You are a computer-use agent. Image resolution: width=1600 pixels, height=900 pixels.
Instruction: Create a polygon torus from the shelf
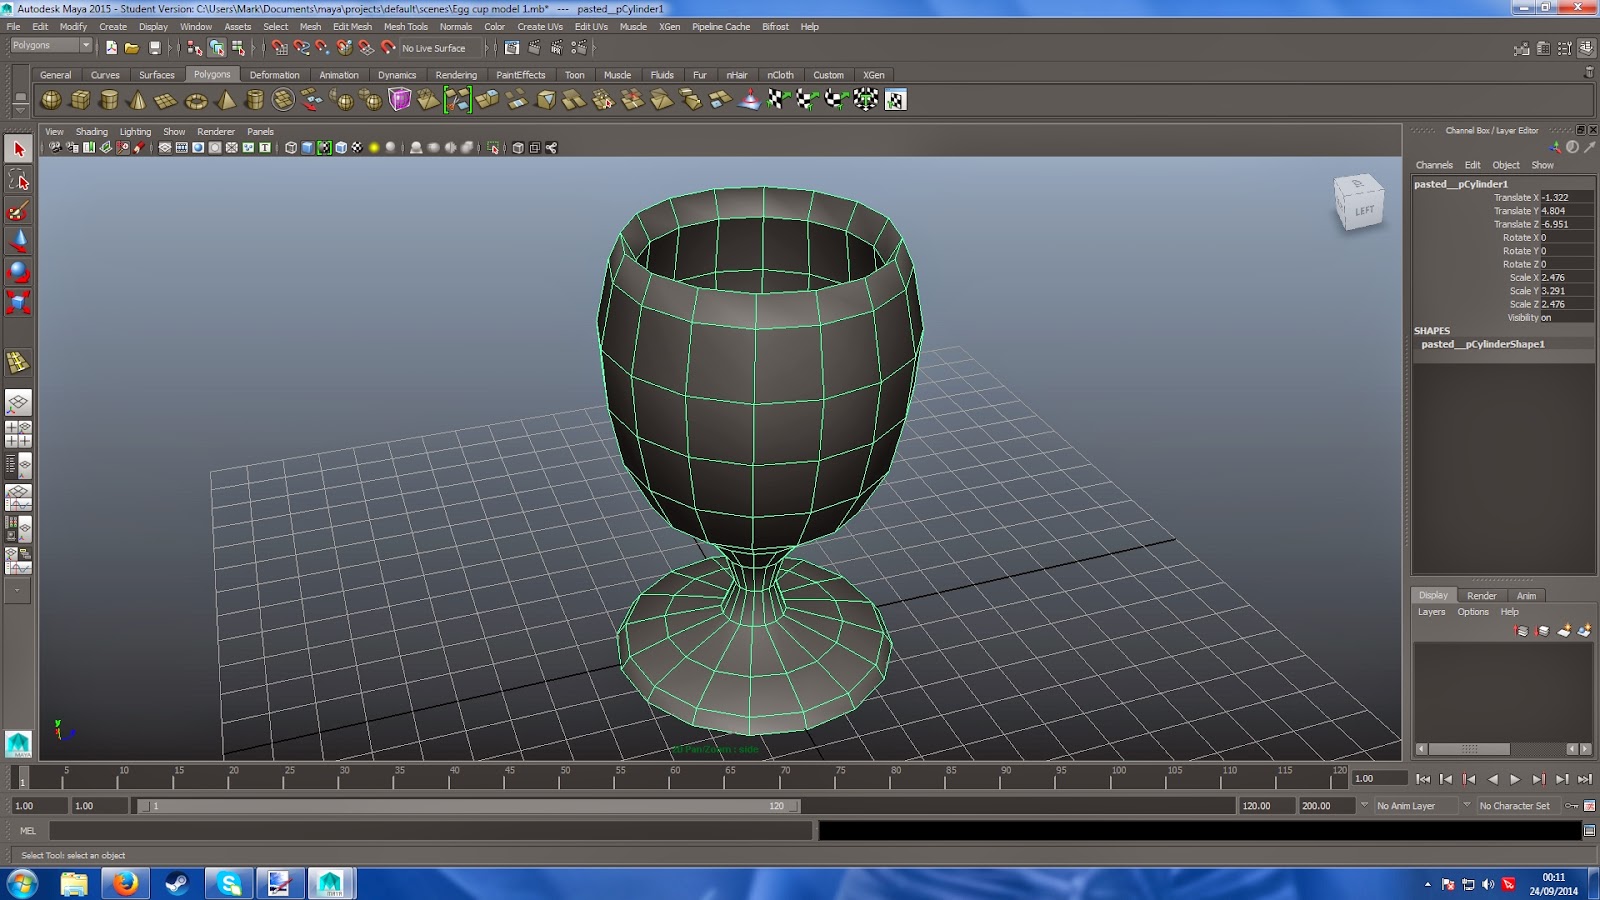196,100
